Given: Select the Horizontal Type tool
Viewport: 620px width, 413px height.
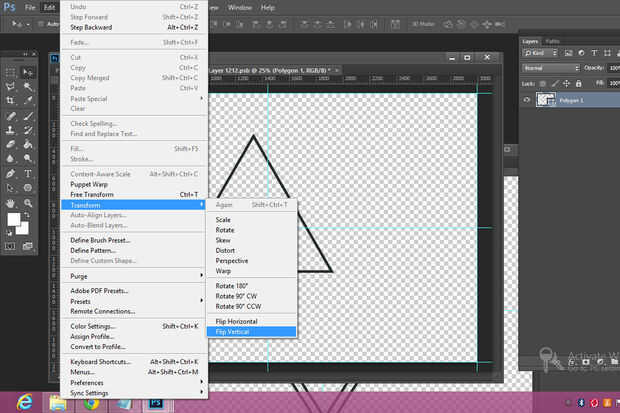Looking at the screenshot, I should [x=28, y=173].
